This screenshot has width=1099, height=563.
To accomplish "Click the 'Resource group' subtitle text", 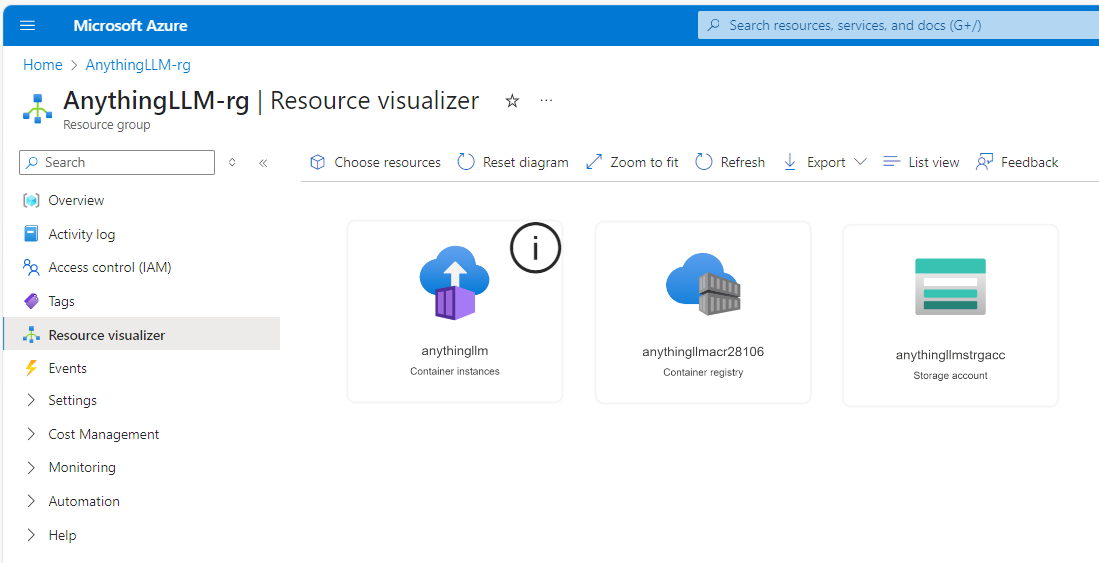I will (x=107, y=125).
